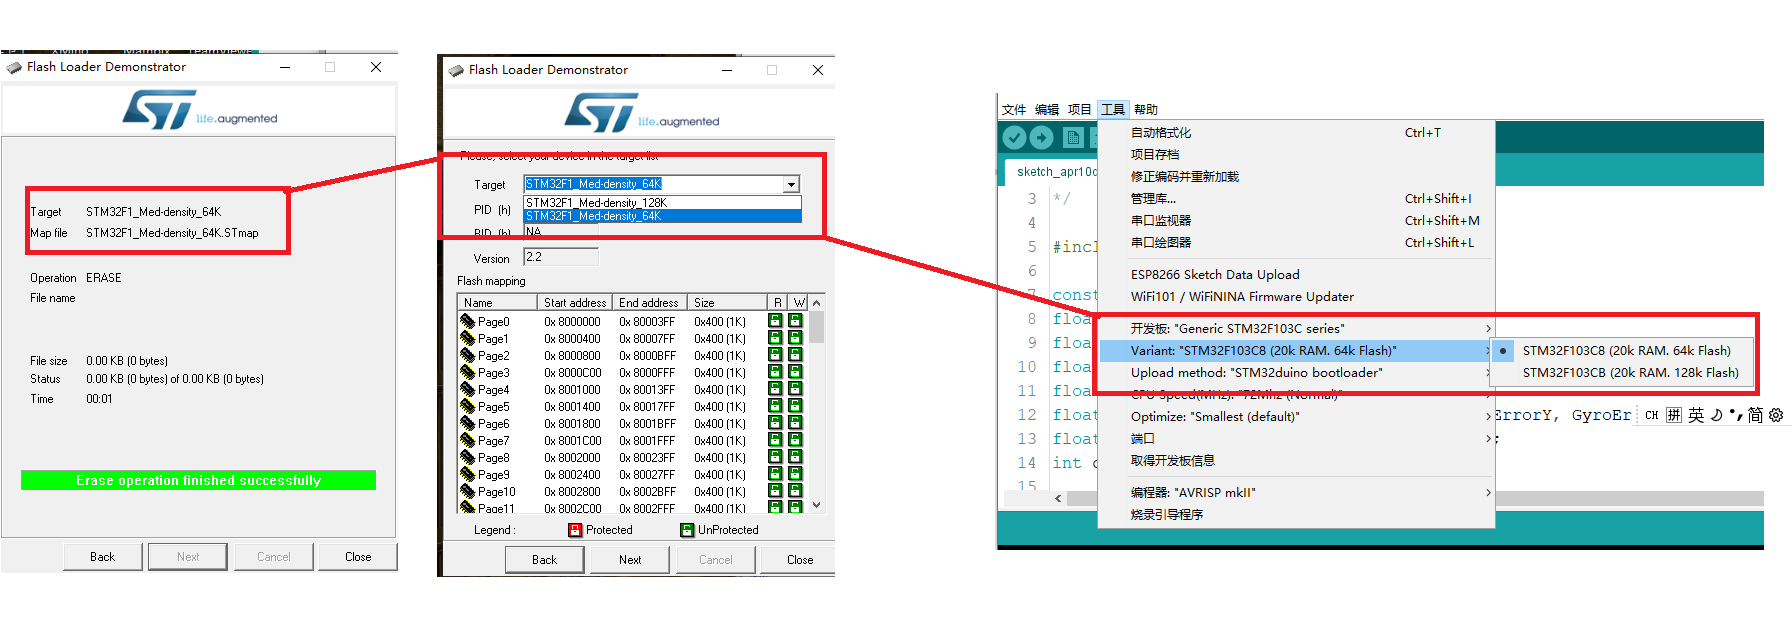Click Close in the erase result window

point(358,557)
